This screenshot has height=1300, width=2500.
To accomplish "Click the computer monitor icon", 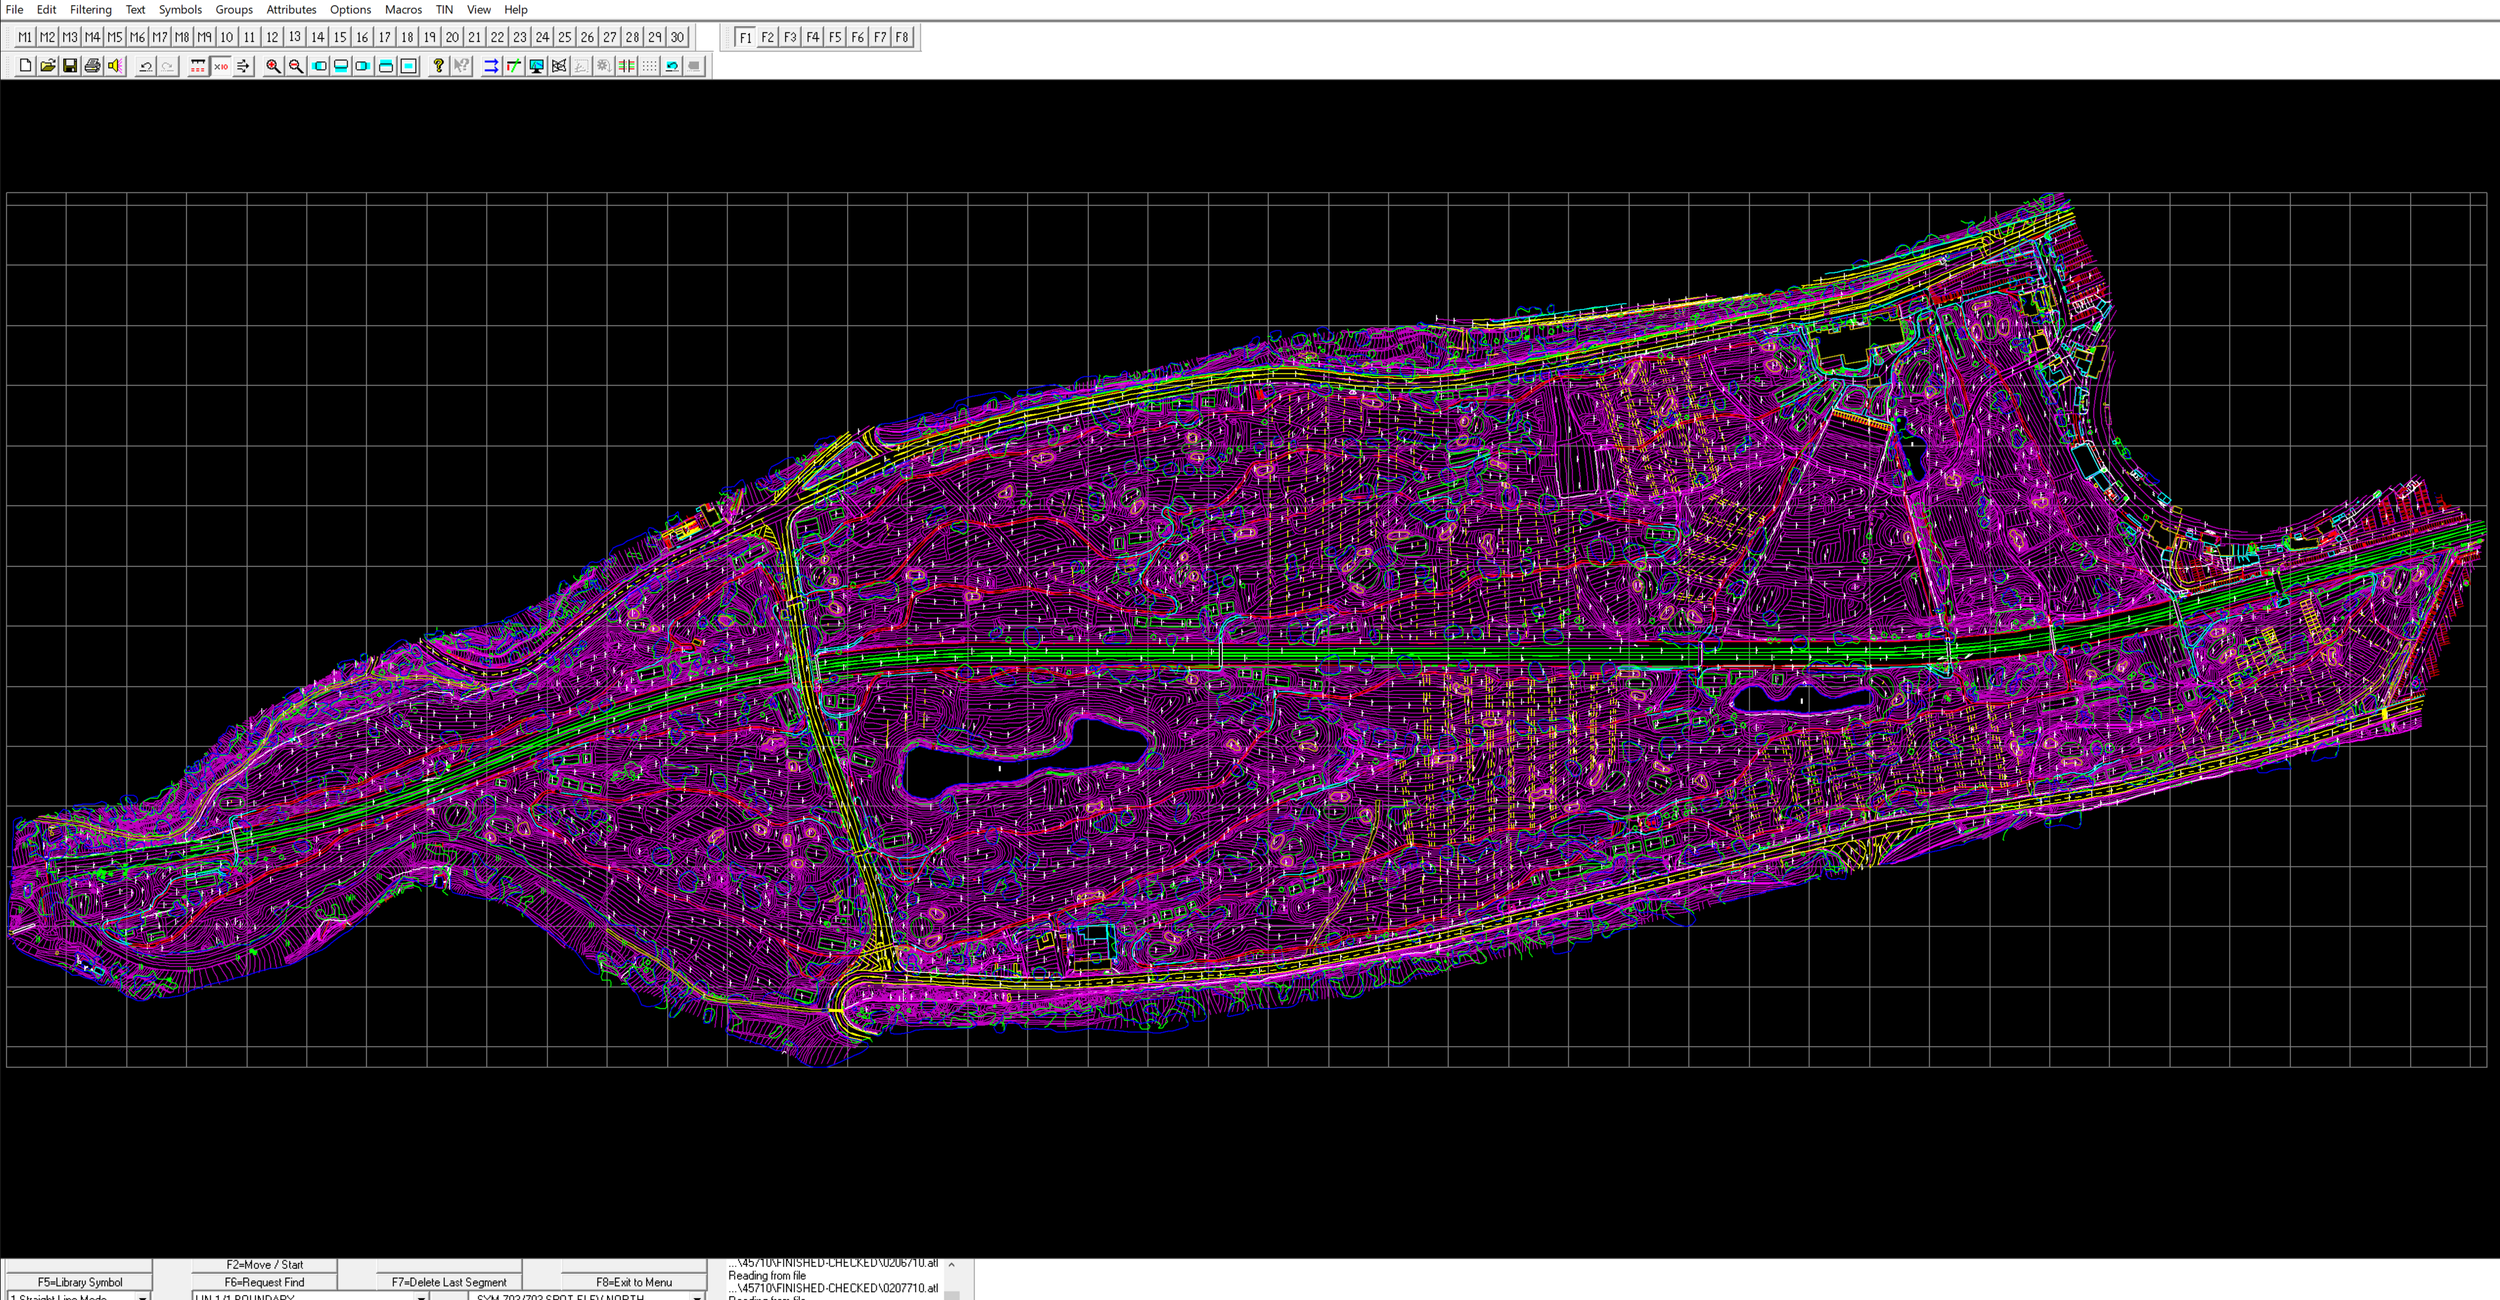I will tap(536, 66).
